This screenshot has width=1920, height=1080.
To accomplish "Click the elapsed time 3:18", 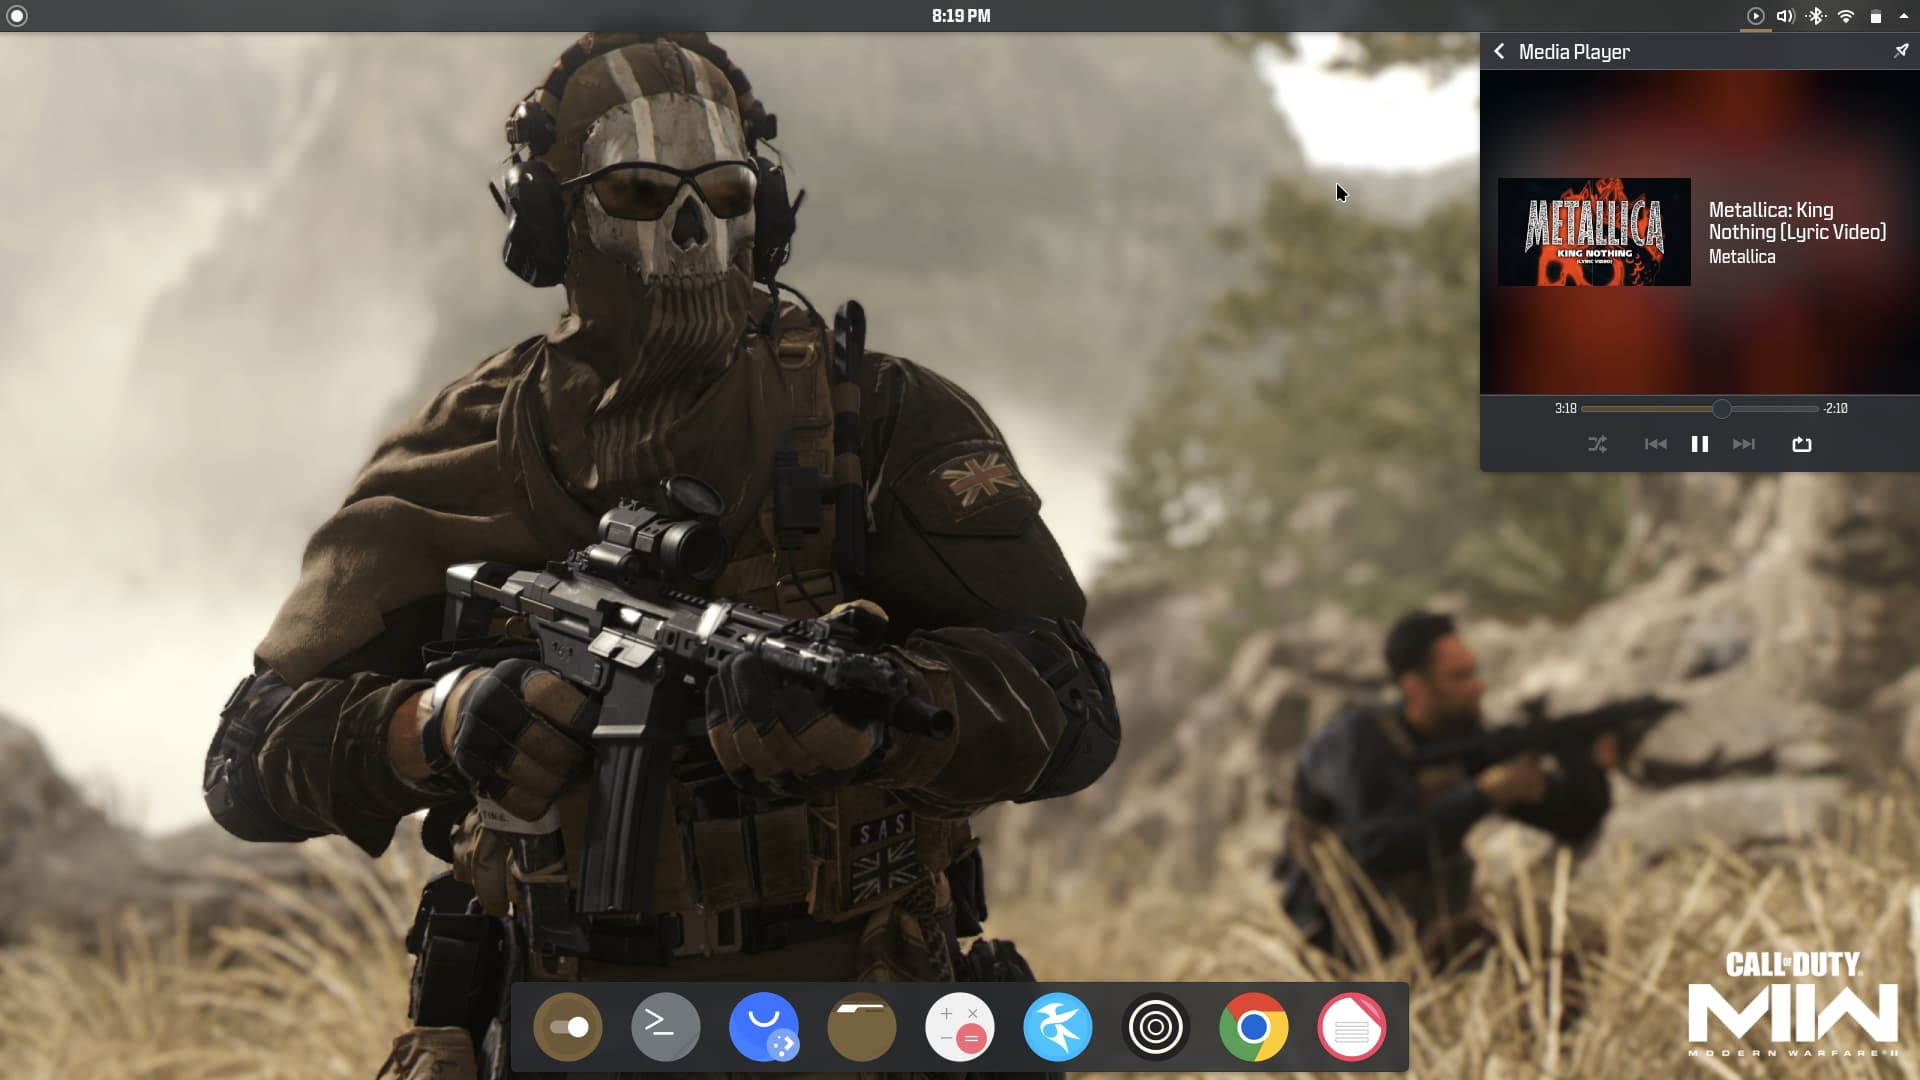I will click(1565, 409).
